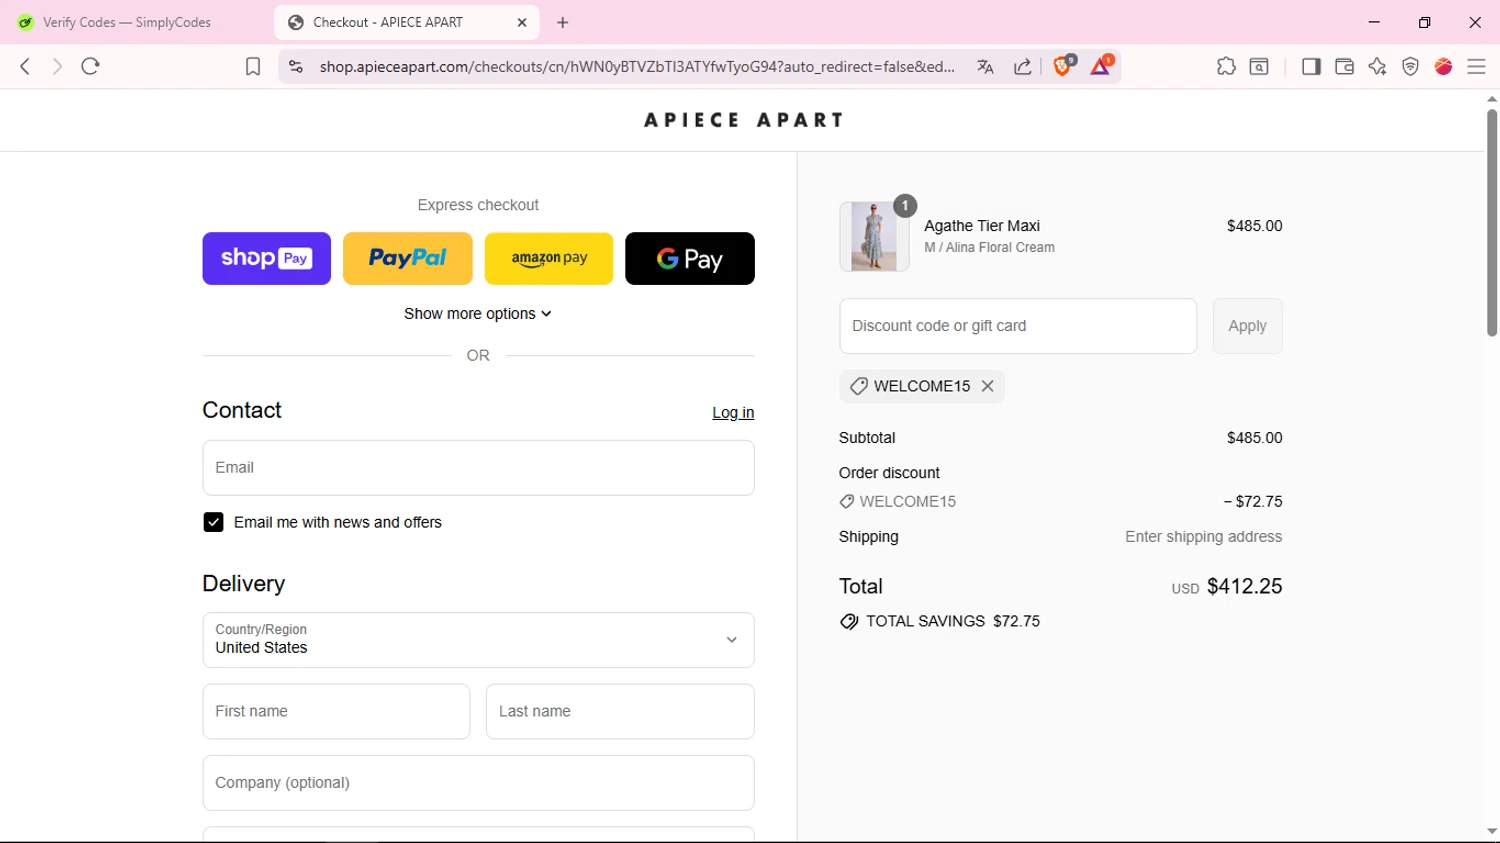Click the WELCOME15 code tag

[922, 386]
